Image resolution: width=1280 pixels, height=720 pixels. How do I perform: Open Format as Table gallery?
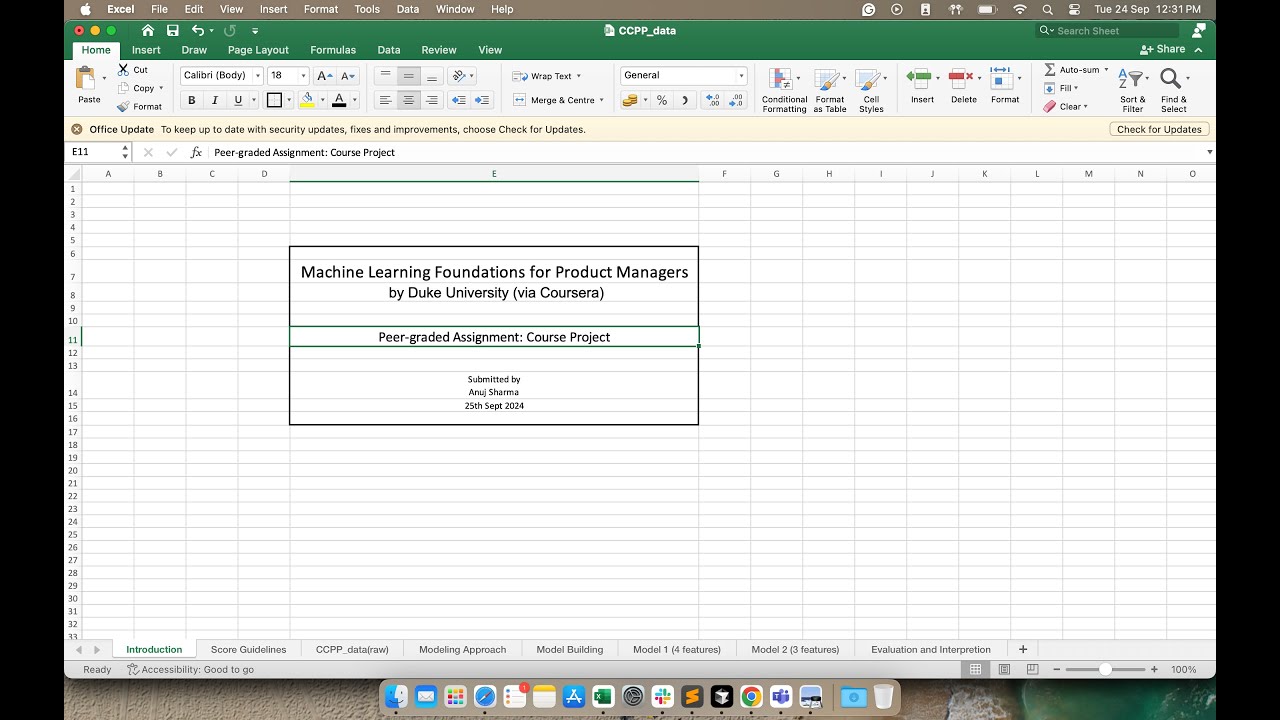click(830, 90)
